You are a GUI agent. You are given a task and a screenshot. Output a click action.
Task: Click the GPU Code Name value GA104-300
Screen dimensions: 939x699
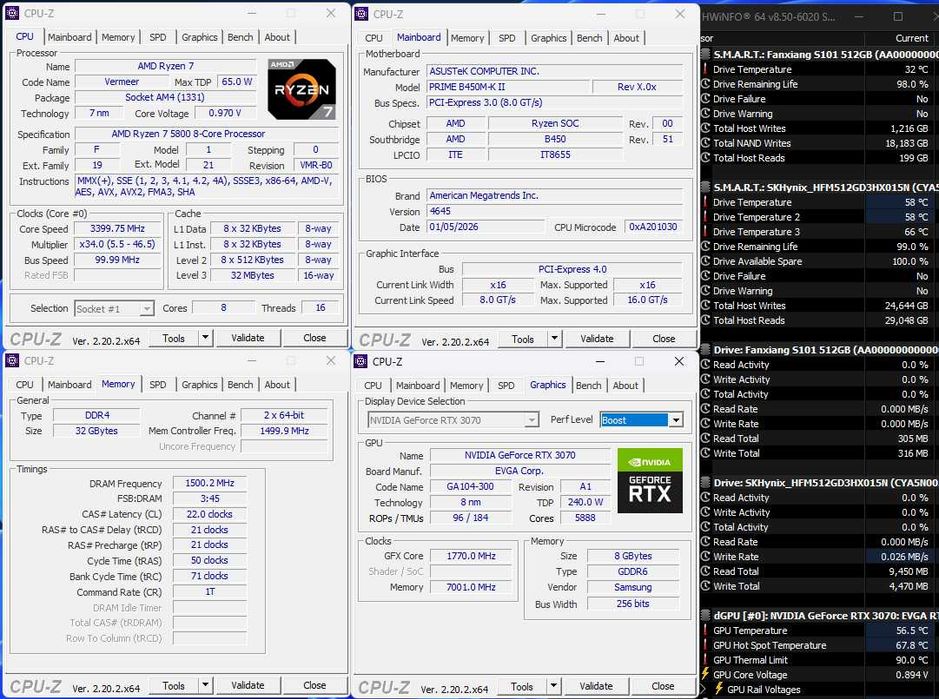[470, 486]
